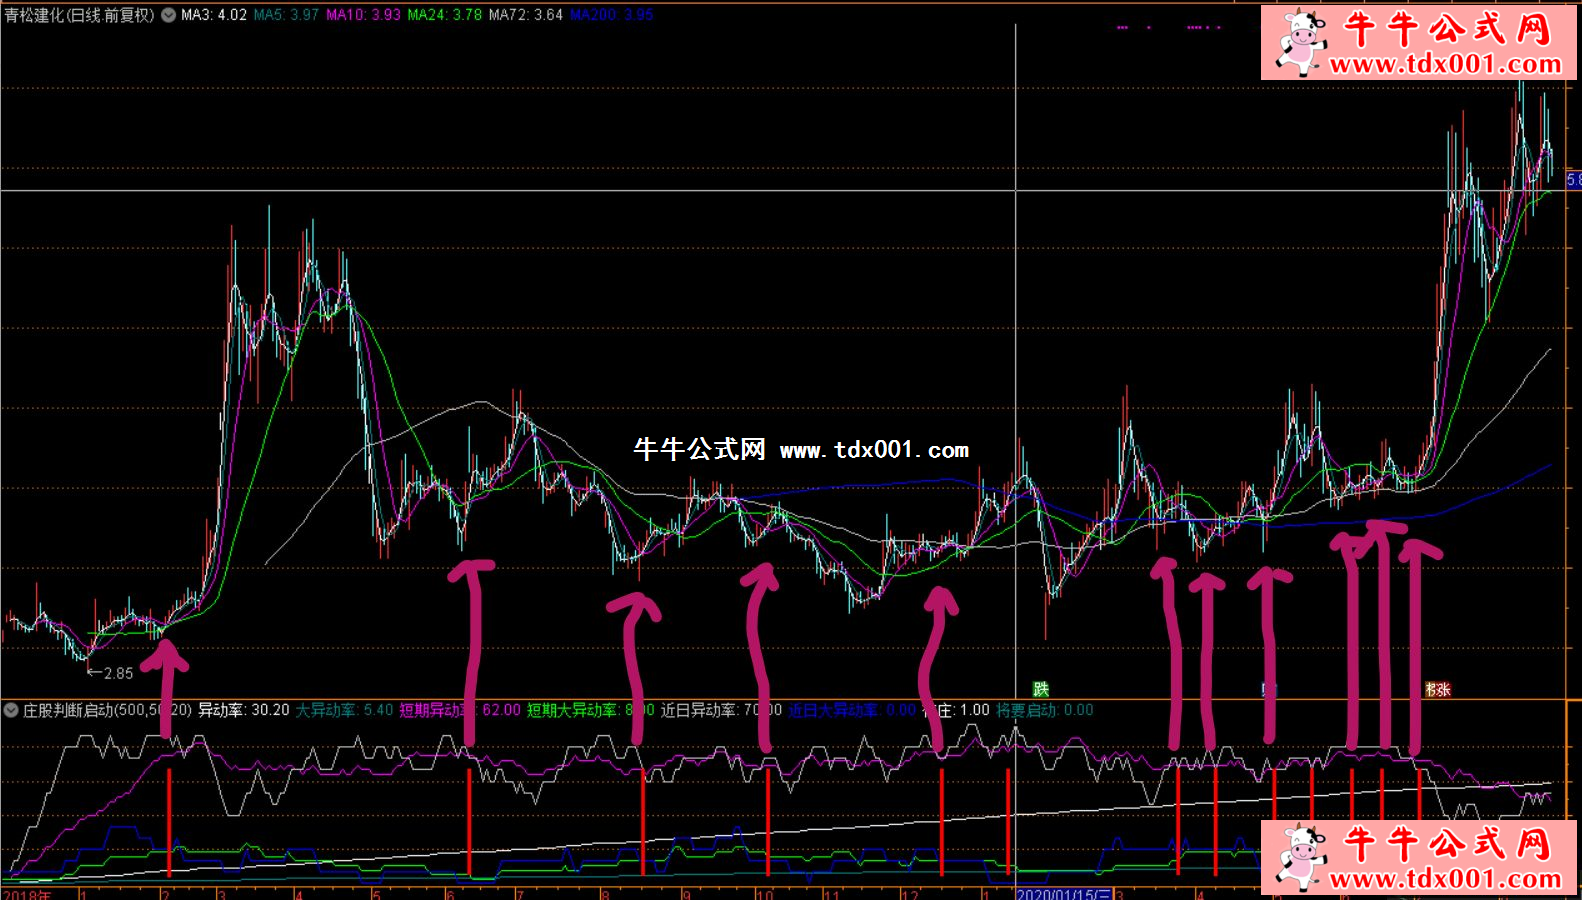Open the top 牛牛公式网 www.tdx001.com banner
The width and height of the screenshot is (1582, 900).
1419,42
